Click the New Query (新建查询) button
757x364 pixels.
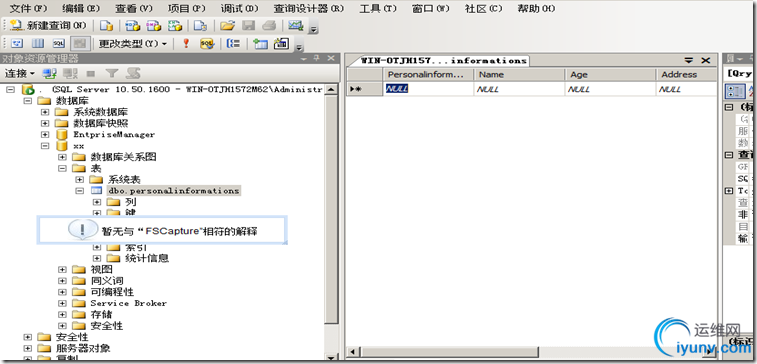click(x=48, y=26)
